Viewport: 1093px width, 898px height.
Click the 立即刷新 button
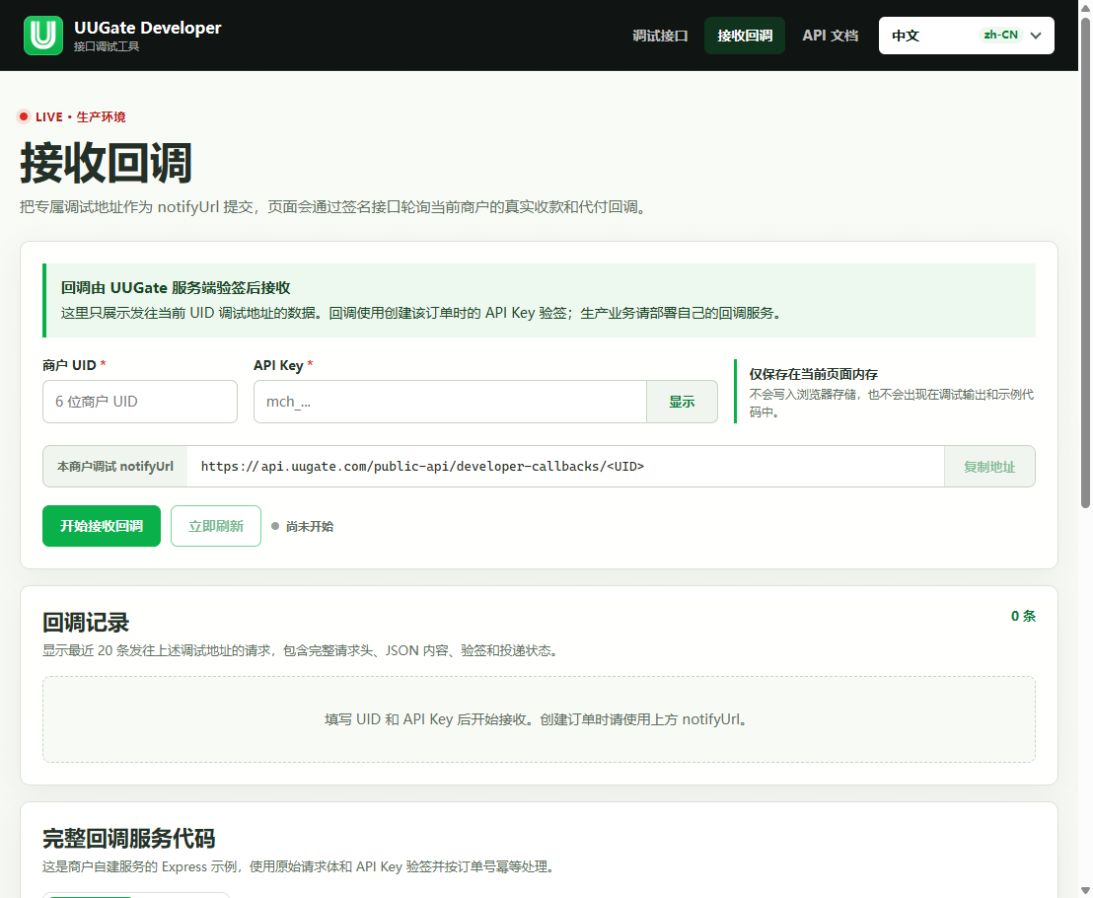(216, 526)
